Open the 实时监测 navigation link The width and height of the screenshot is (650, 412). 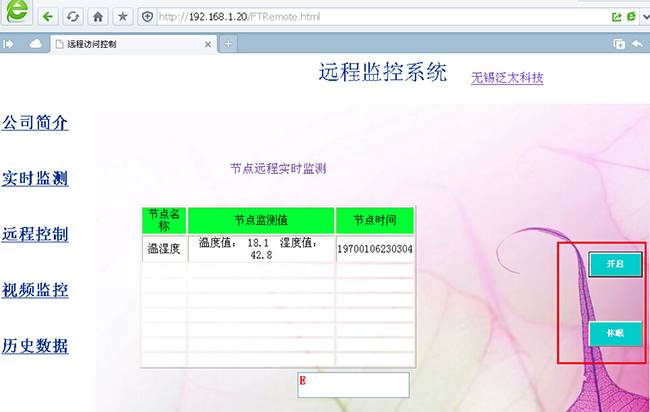(x=35, y=179)
